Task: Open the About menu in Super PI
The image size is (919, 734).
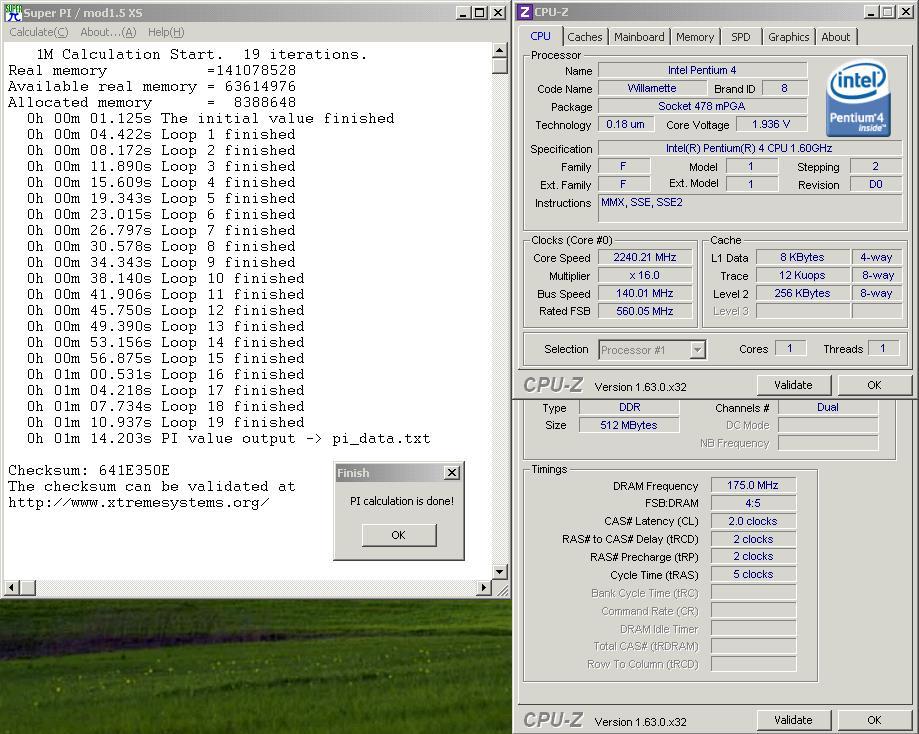Action: click(x=108, y=32)
